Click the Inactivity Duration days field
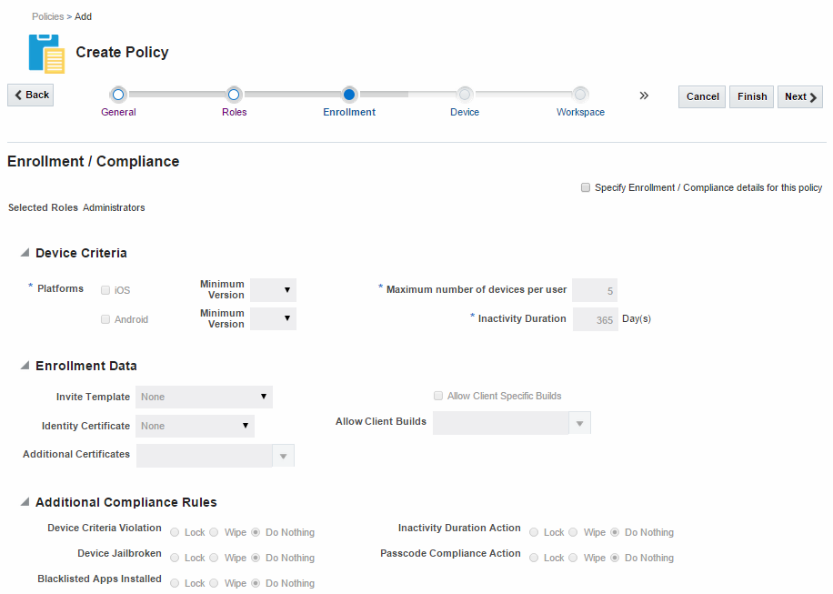This screenshot has width=833, height=594. point(595,320)
